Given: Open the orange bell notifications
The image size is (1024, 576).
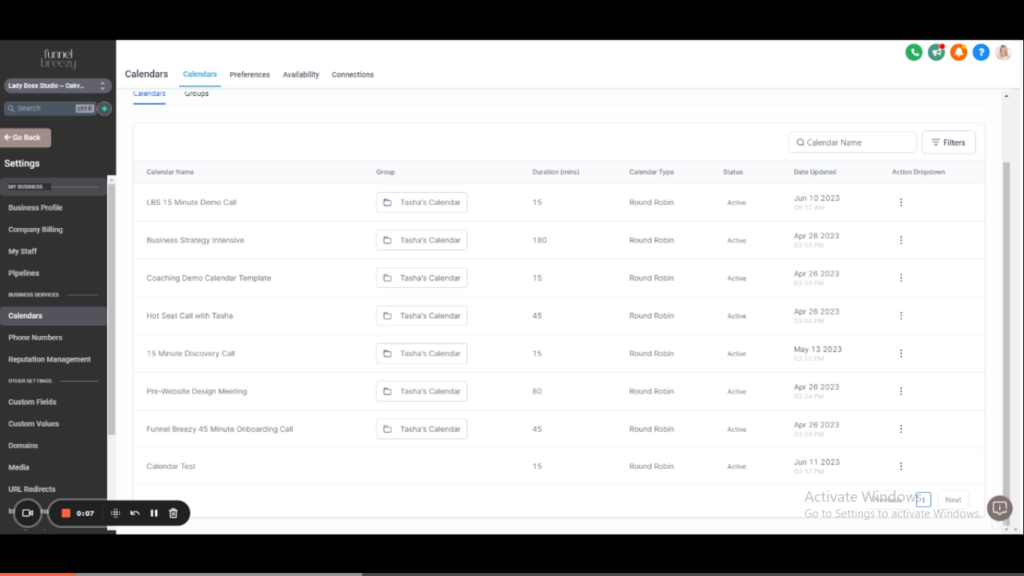Looking at the screenshot, I should click(x=958, y=52).
